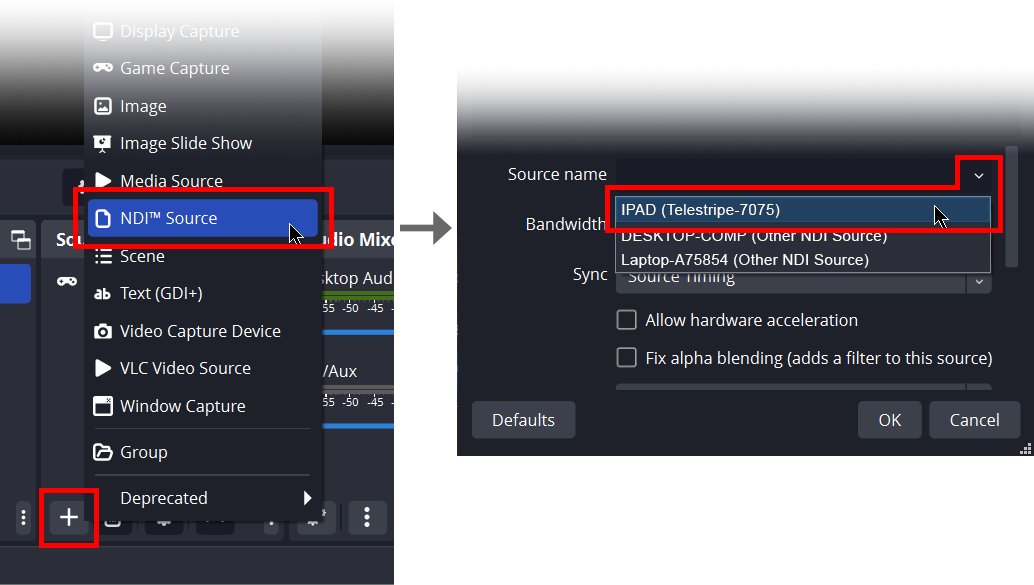Add a Video Capture Device source

[200, 331]
